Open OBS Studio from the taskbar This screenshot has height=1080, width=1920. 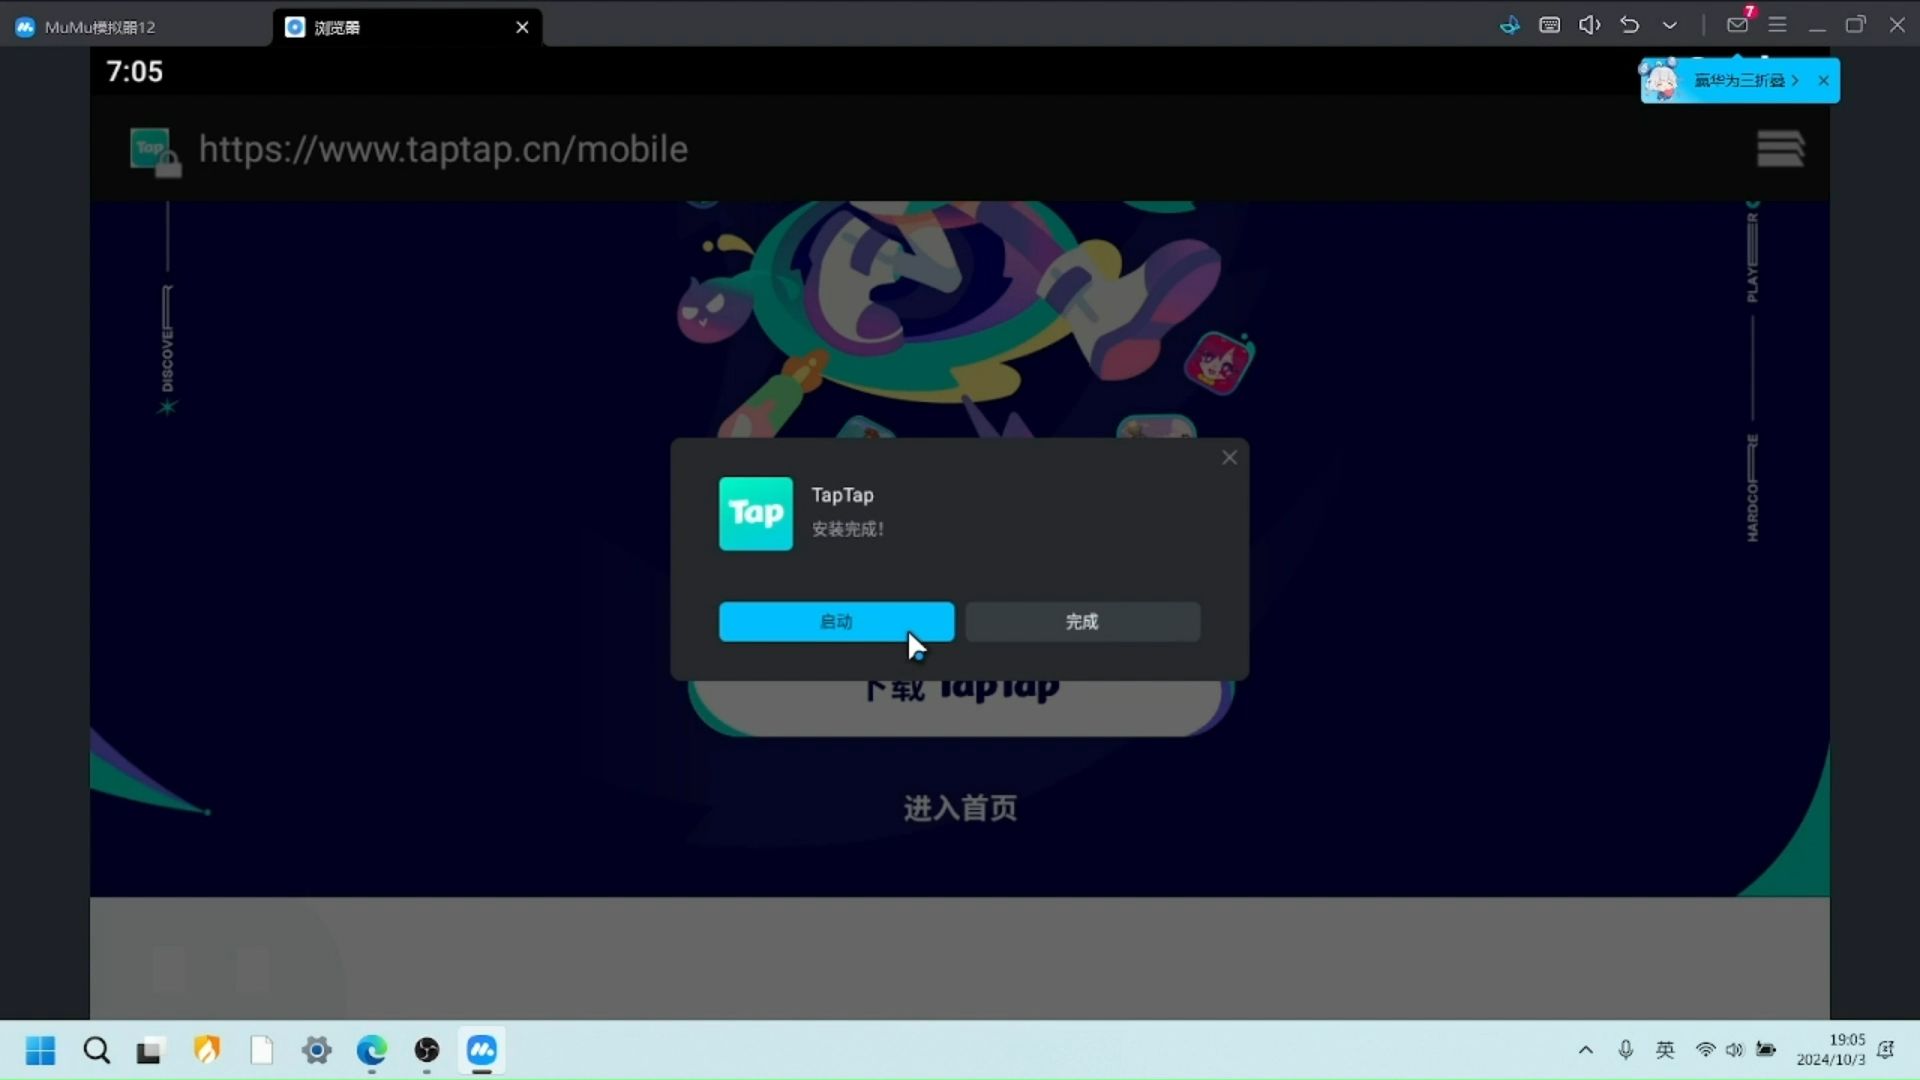click(426, 1050)
